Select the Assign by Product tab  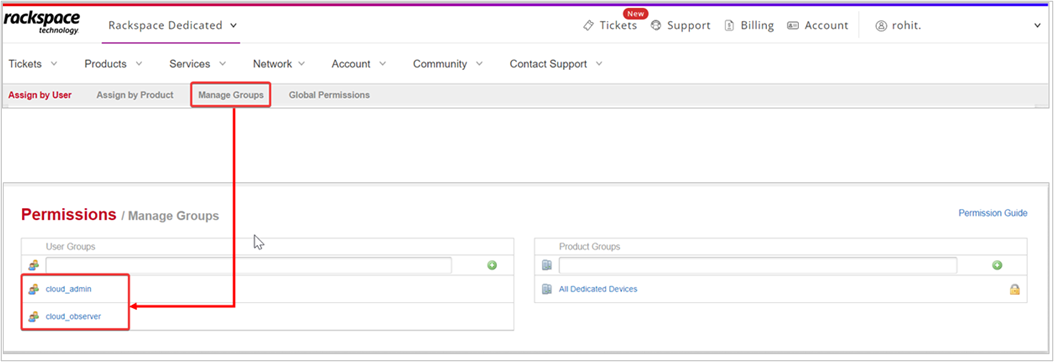tap(134, 95)
